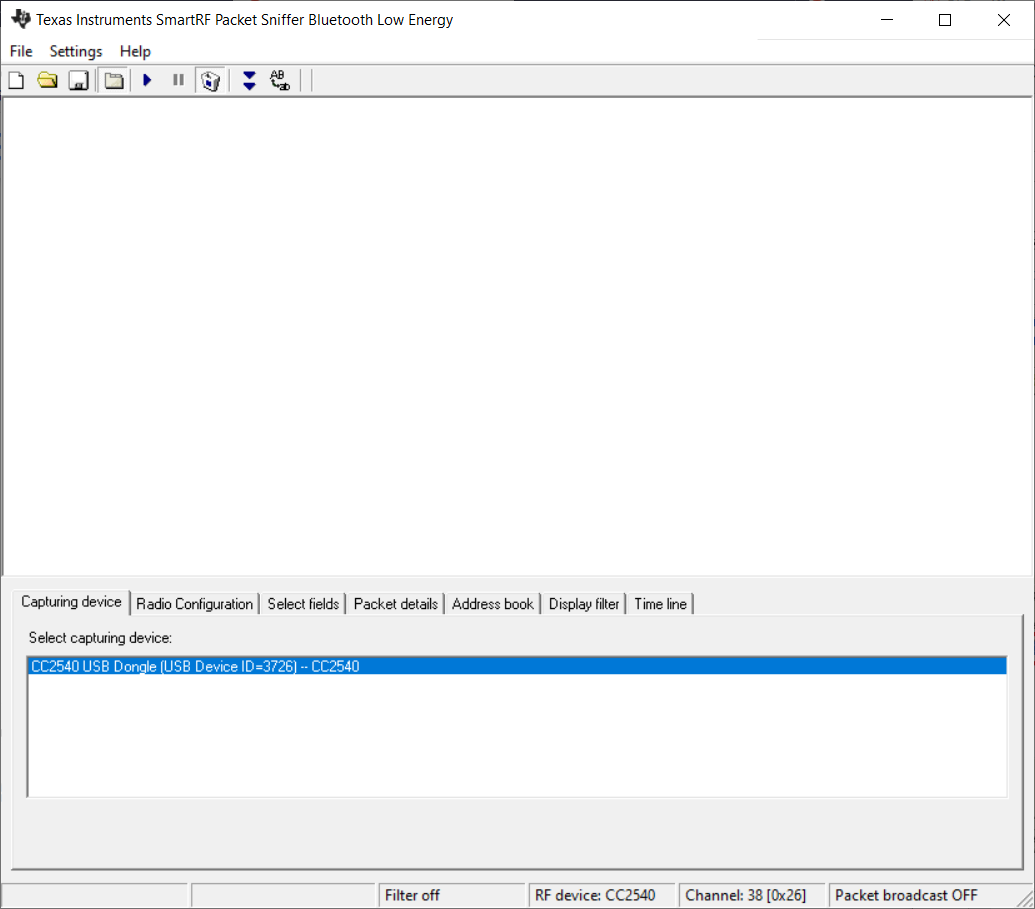Viewport: 1035px width, 909px height.
Task: View the Time line tab
Action: pos(660,604)
